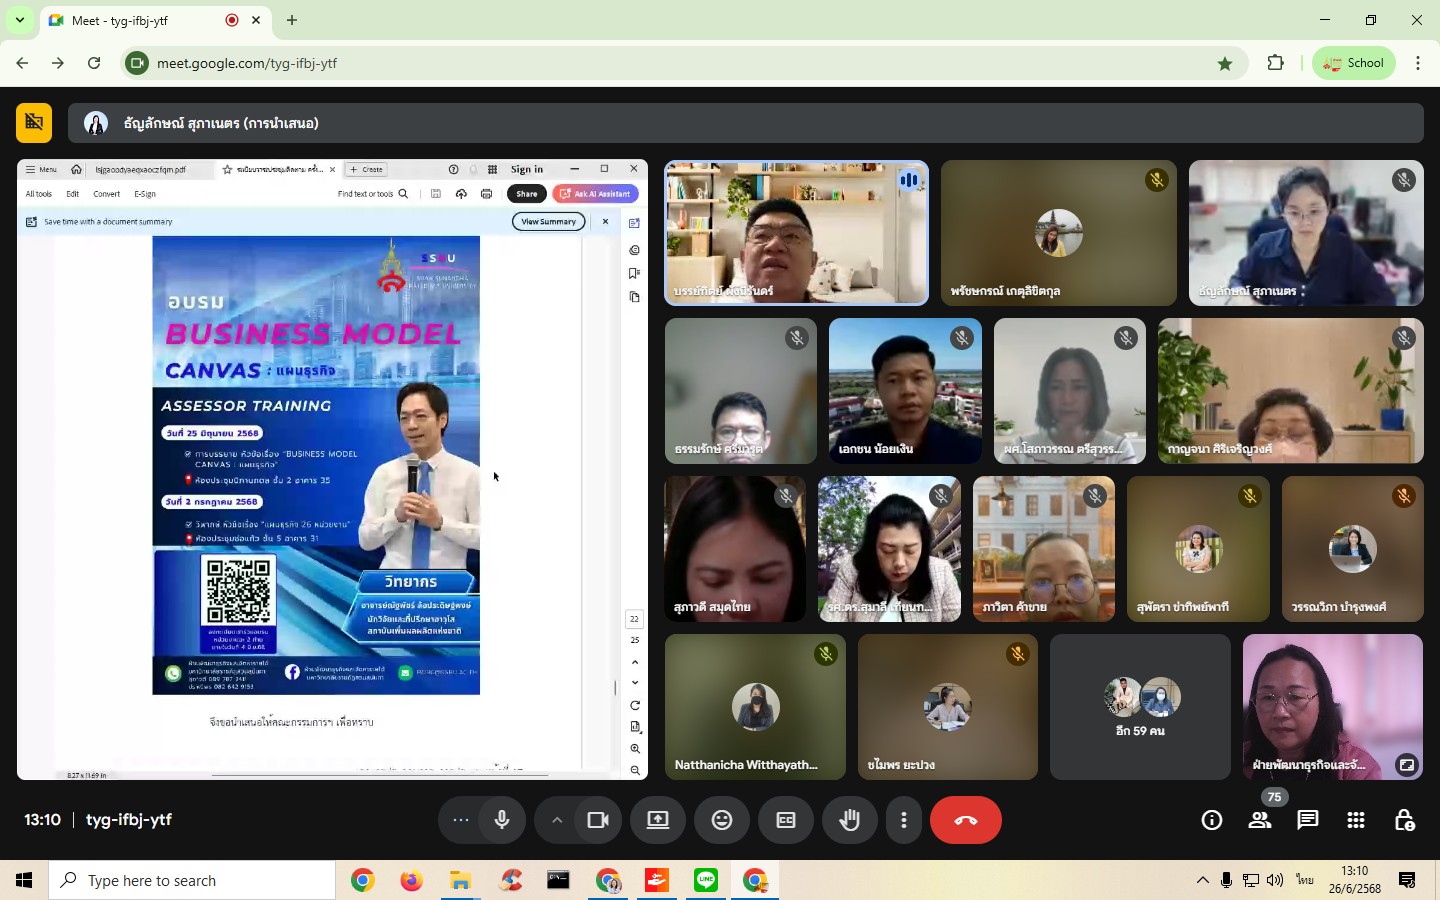Expand audio video settings chevron

tap(557, 820)
